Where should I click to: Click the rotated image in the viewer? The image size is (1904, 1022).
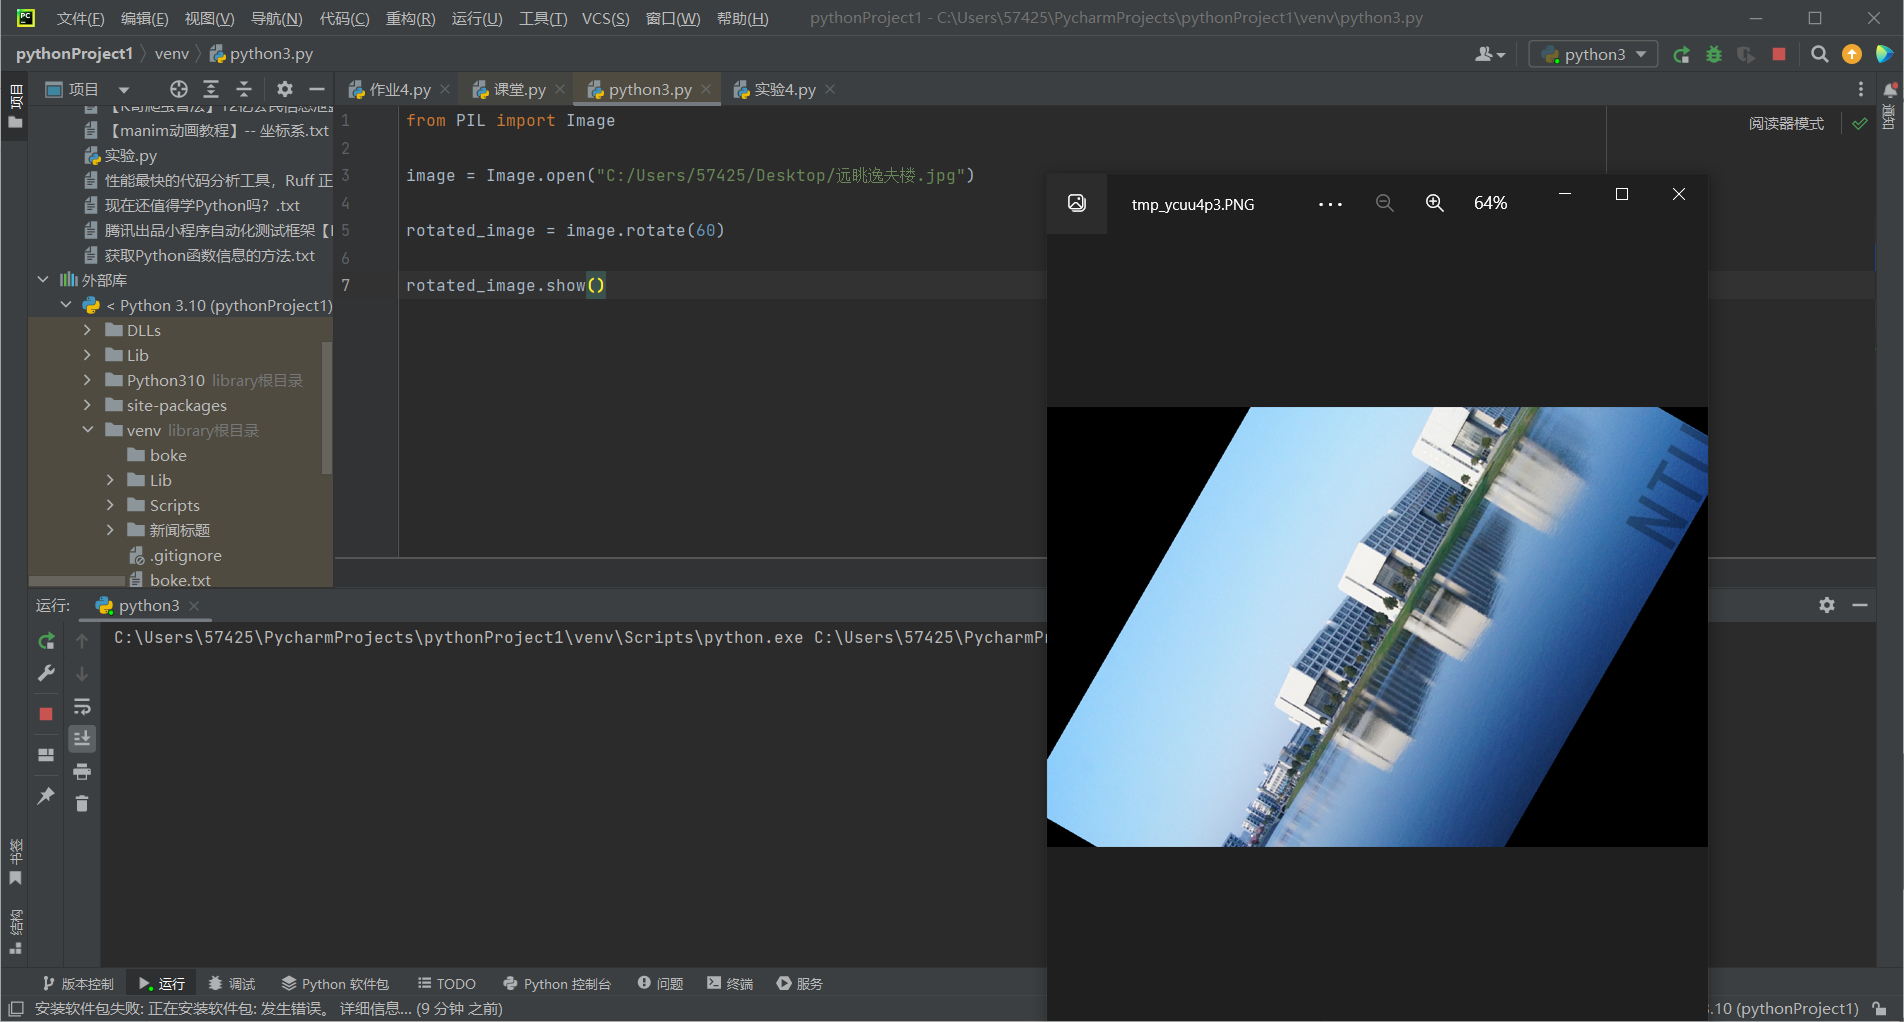(x=1376, y=627)
